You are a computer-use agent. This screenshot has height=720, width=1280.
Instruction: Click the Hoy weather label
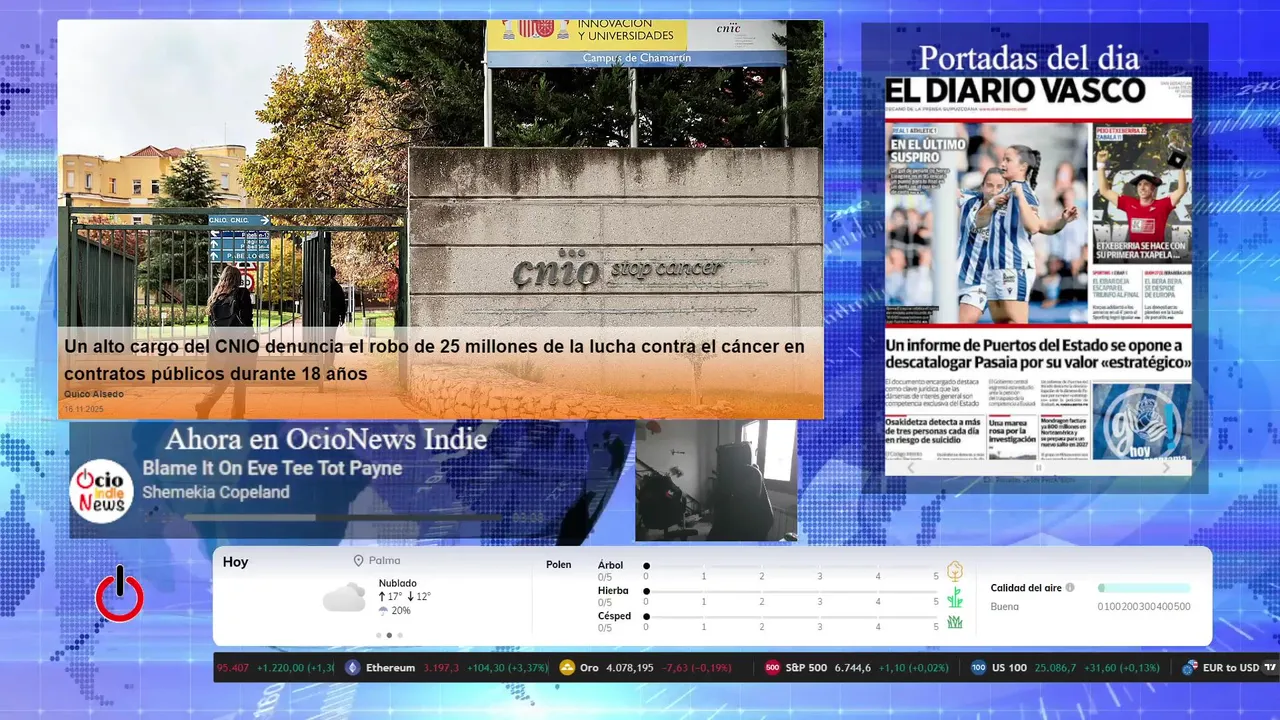click(x=235, y=562)
